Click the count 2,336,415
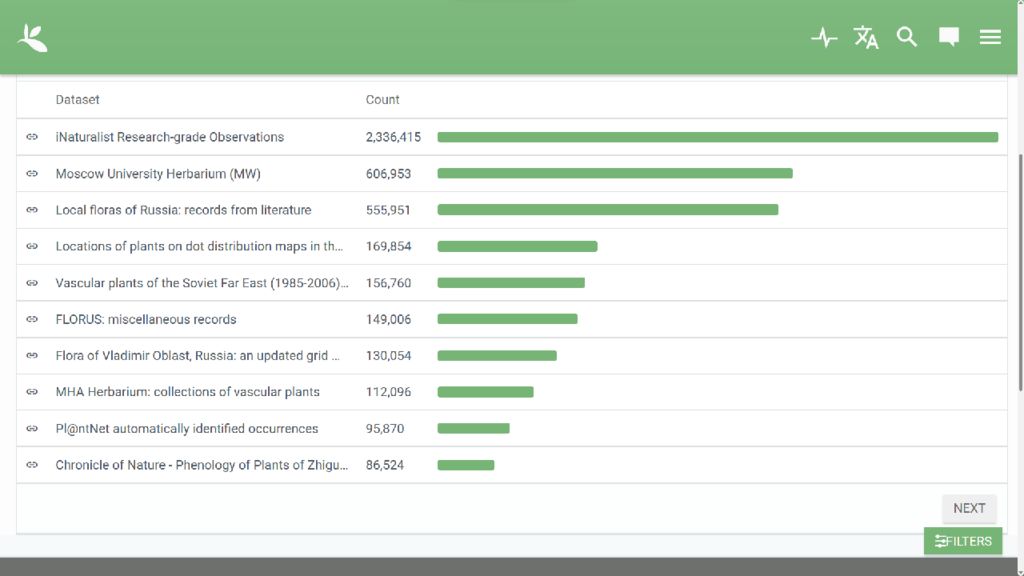Viewport: 1024px width, 576px height. pos(393,137)
